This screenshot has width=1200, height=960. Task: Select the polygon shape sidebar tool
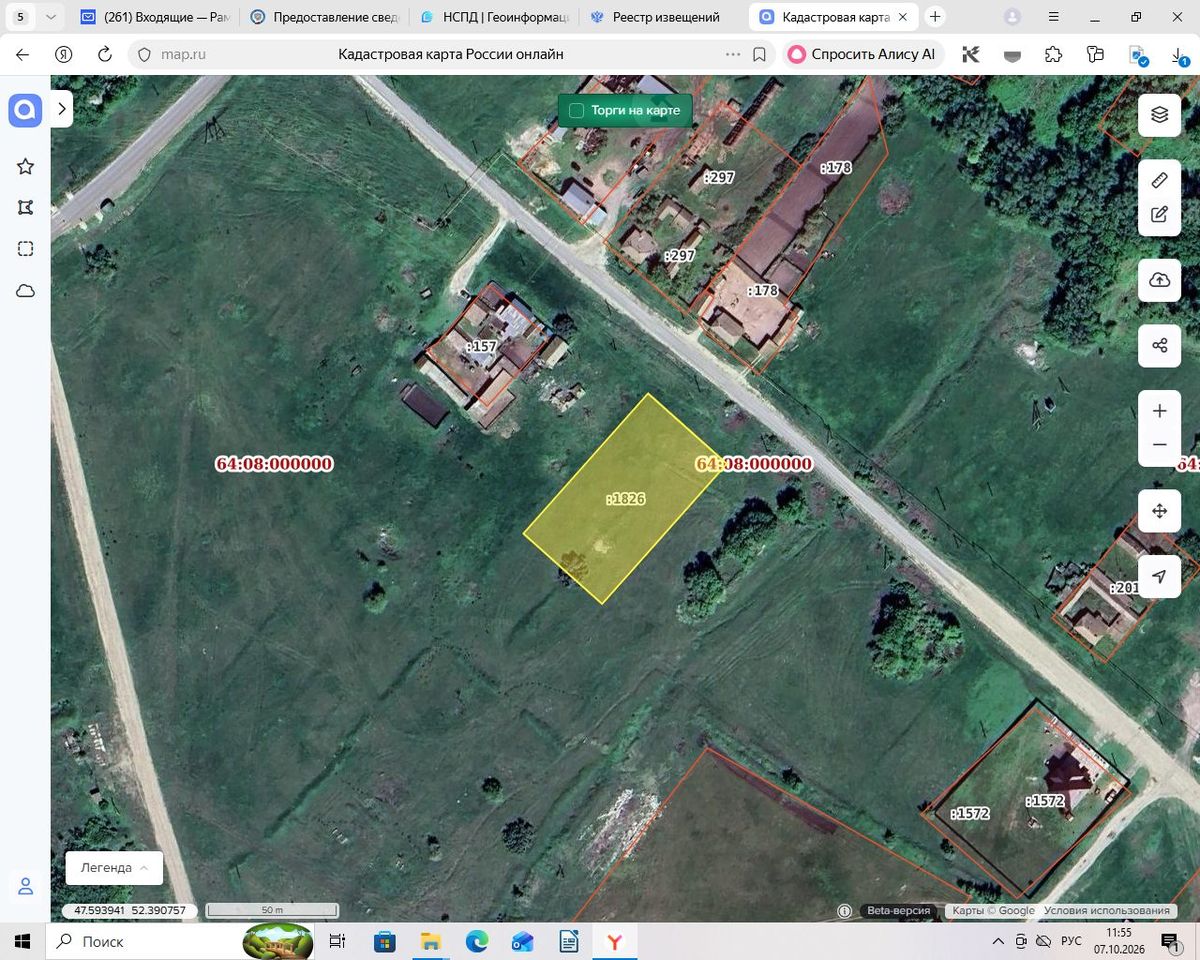click(26, 208)
